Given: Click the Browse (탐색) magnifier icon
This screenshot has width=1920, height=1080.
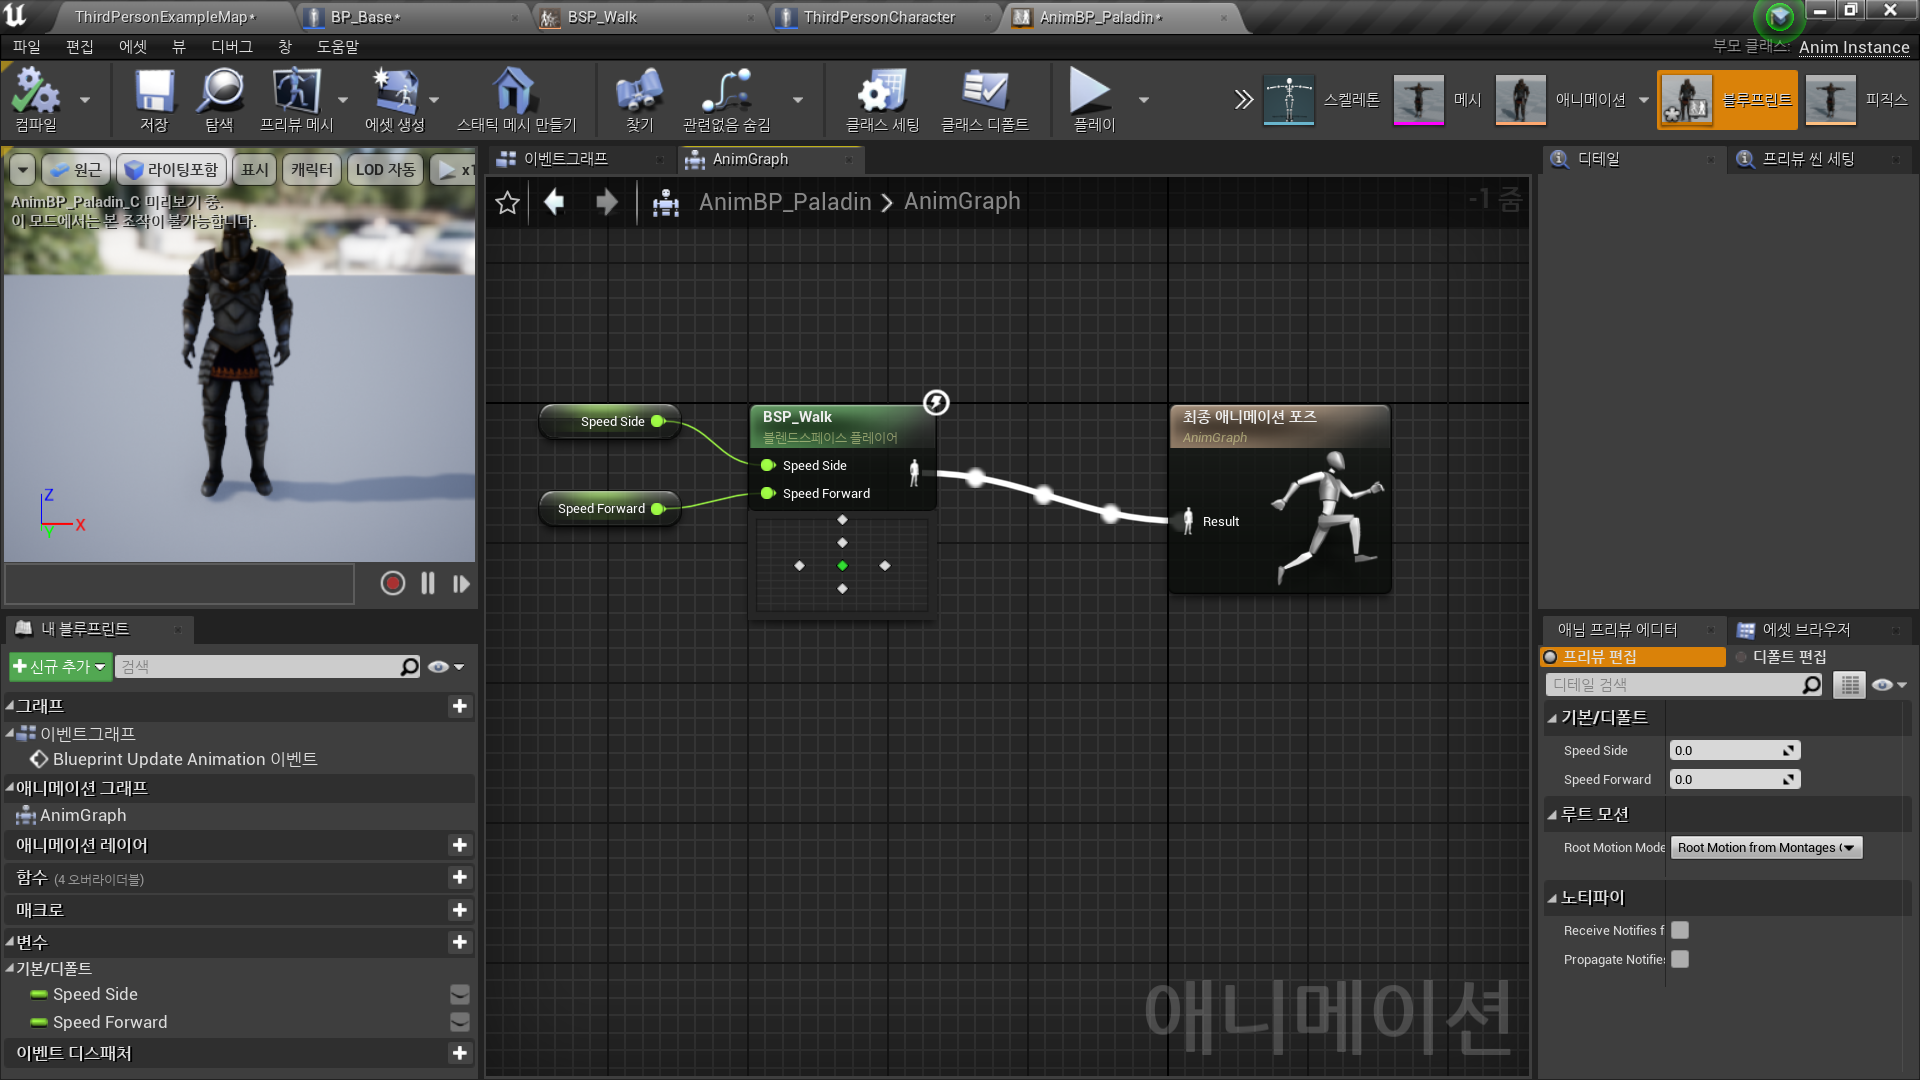Looking at the screenshot, I should click(219, 92).
